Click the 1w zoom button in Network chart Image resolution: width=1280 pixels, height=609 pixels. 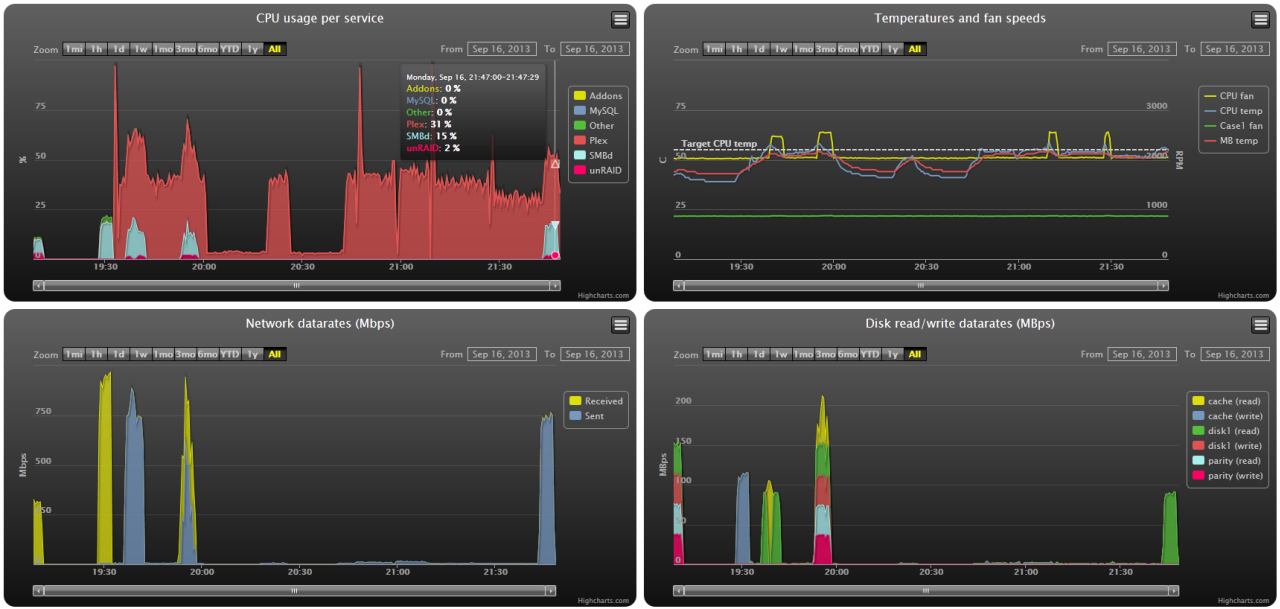[x=141, y=354]
